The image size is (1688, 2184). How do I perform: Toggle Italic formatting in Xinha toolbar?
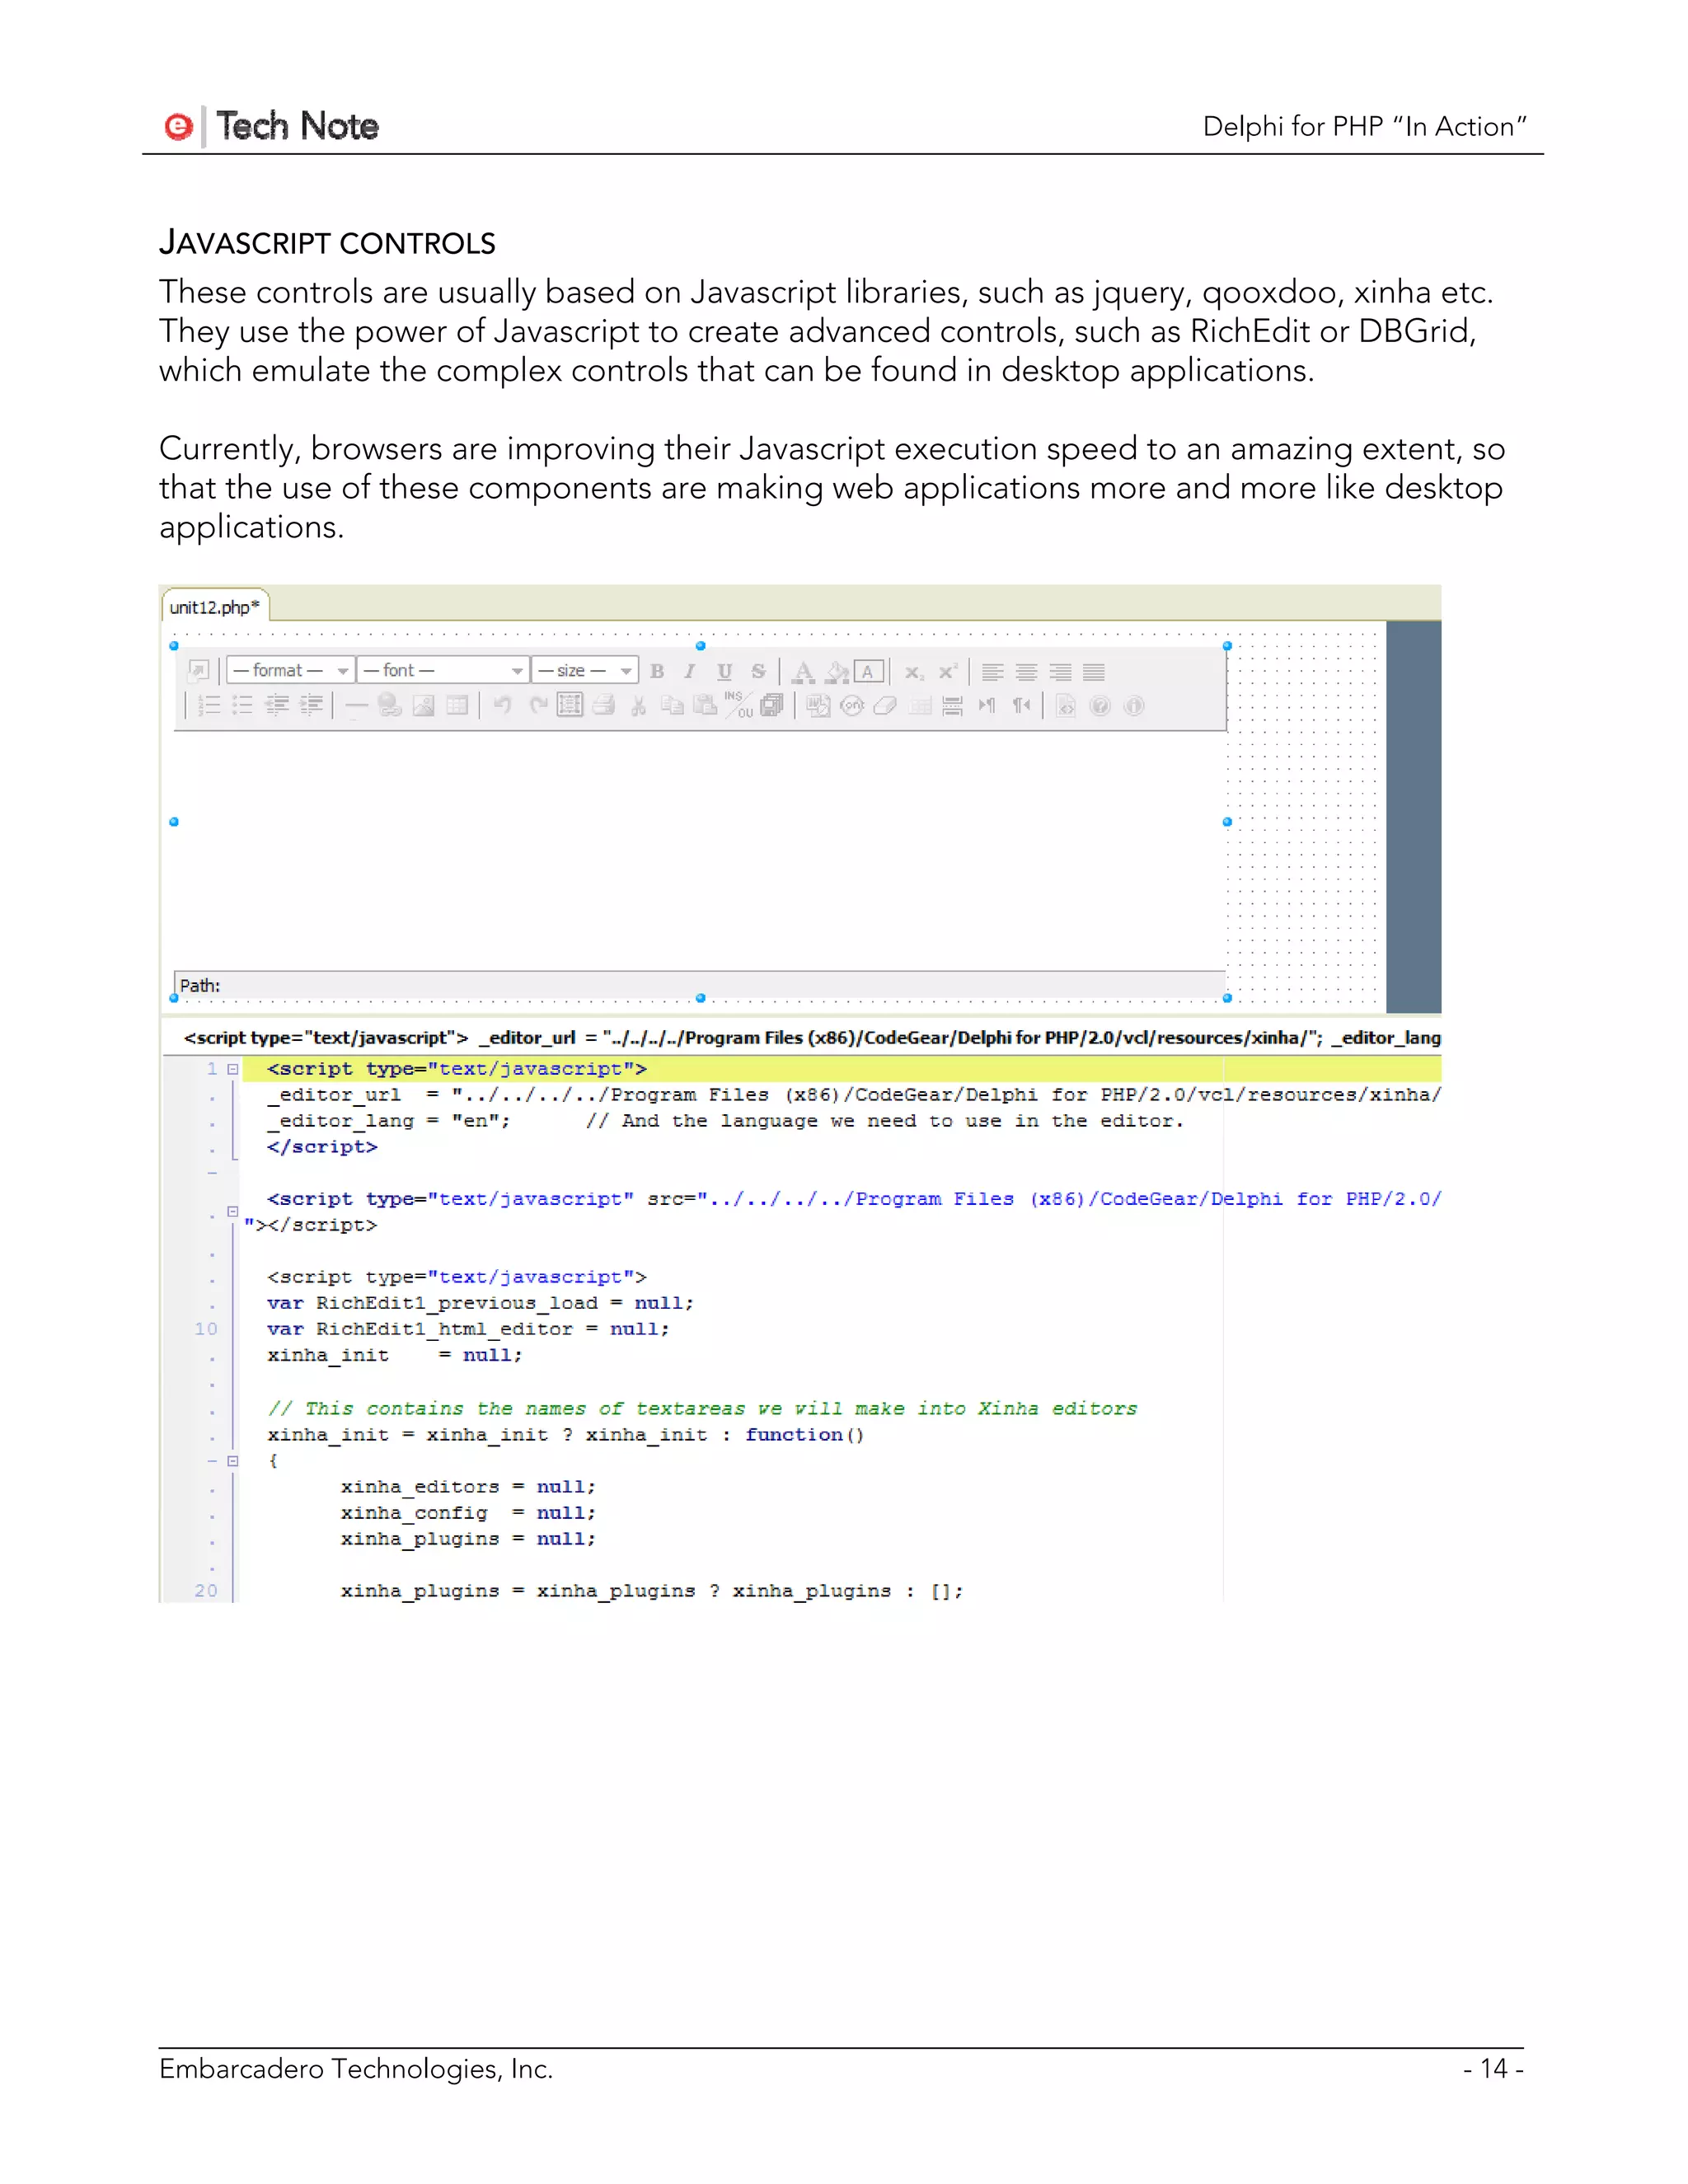pyautogui.click(x=690, y=671)
